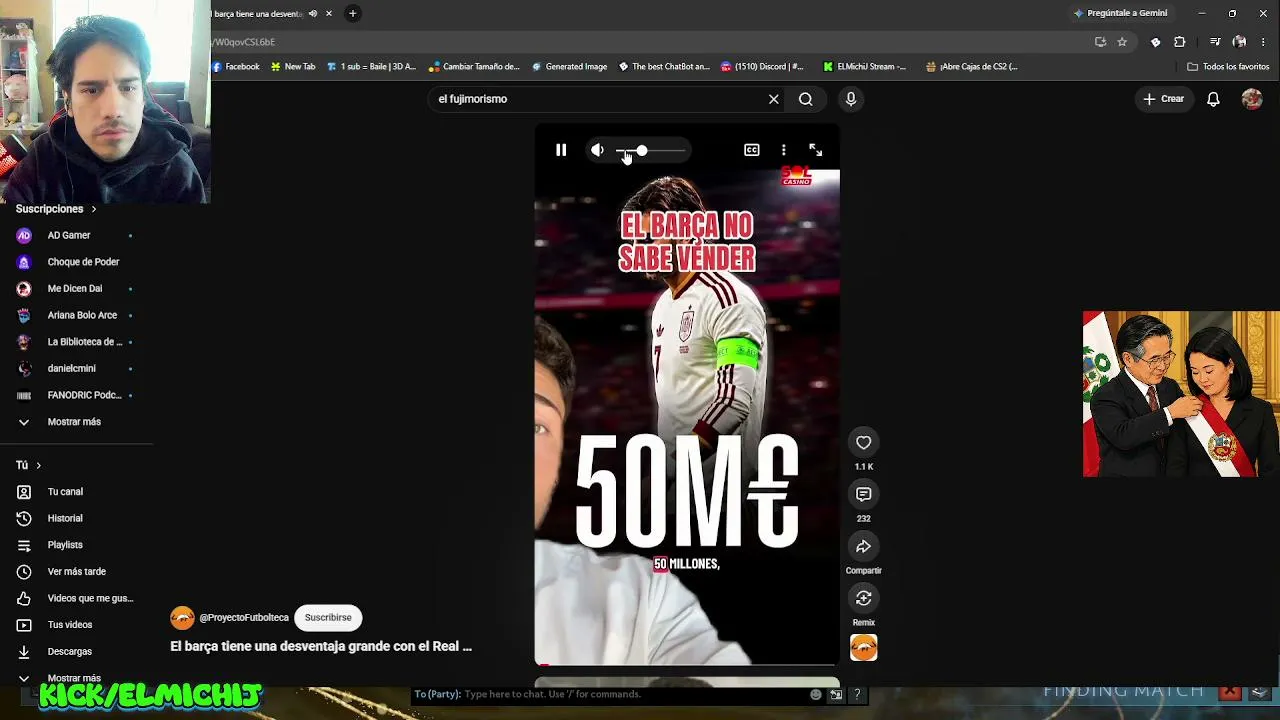The width and height of the screenshot is (1280, 720).
Task: Open the Crear menu
Action: point(1164,99)
